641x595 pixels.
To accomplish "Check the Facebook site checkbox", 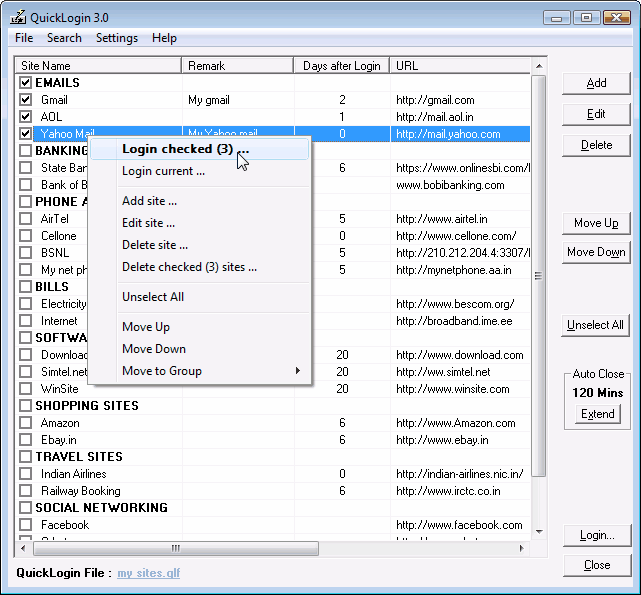I will coord(25,525).
